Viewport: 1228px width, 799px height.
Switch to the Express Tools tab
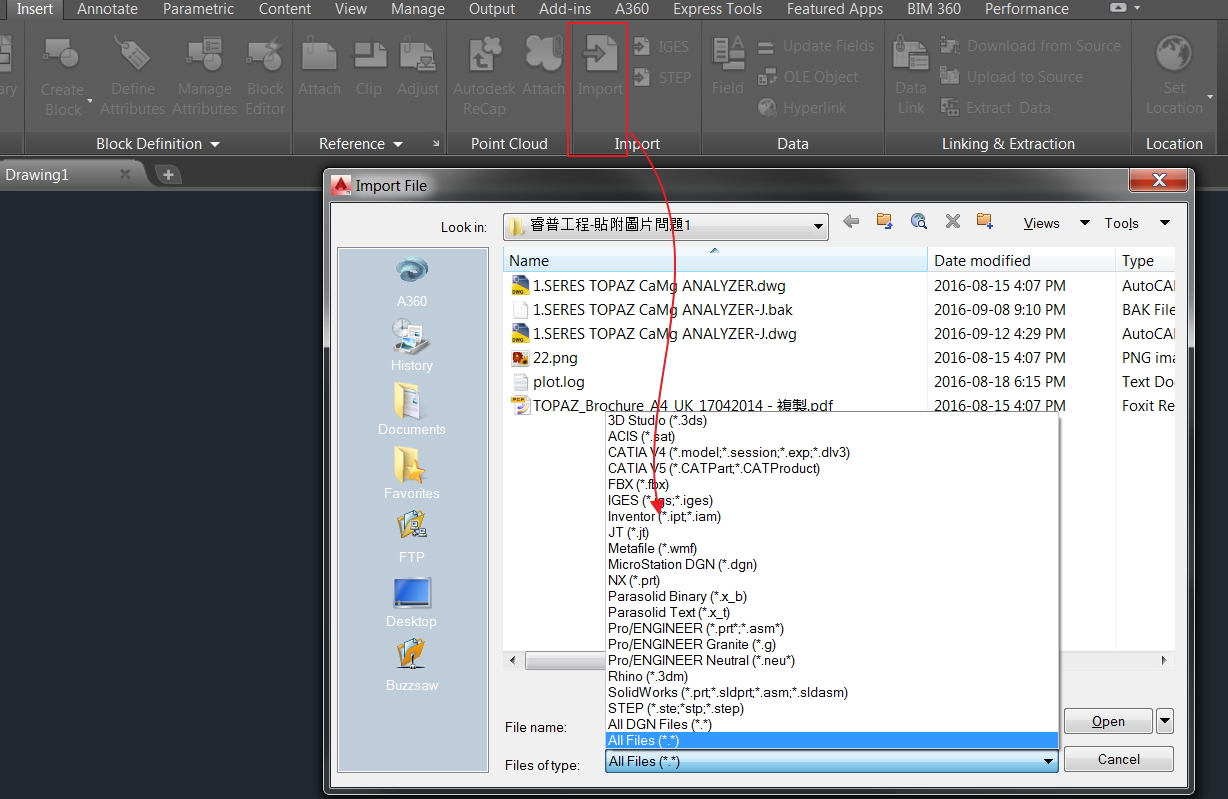click(717, 9)
